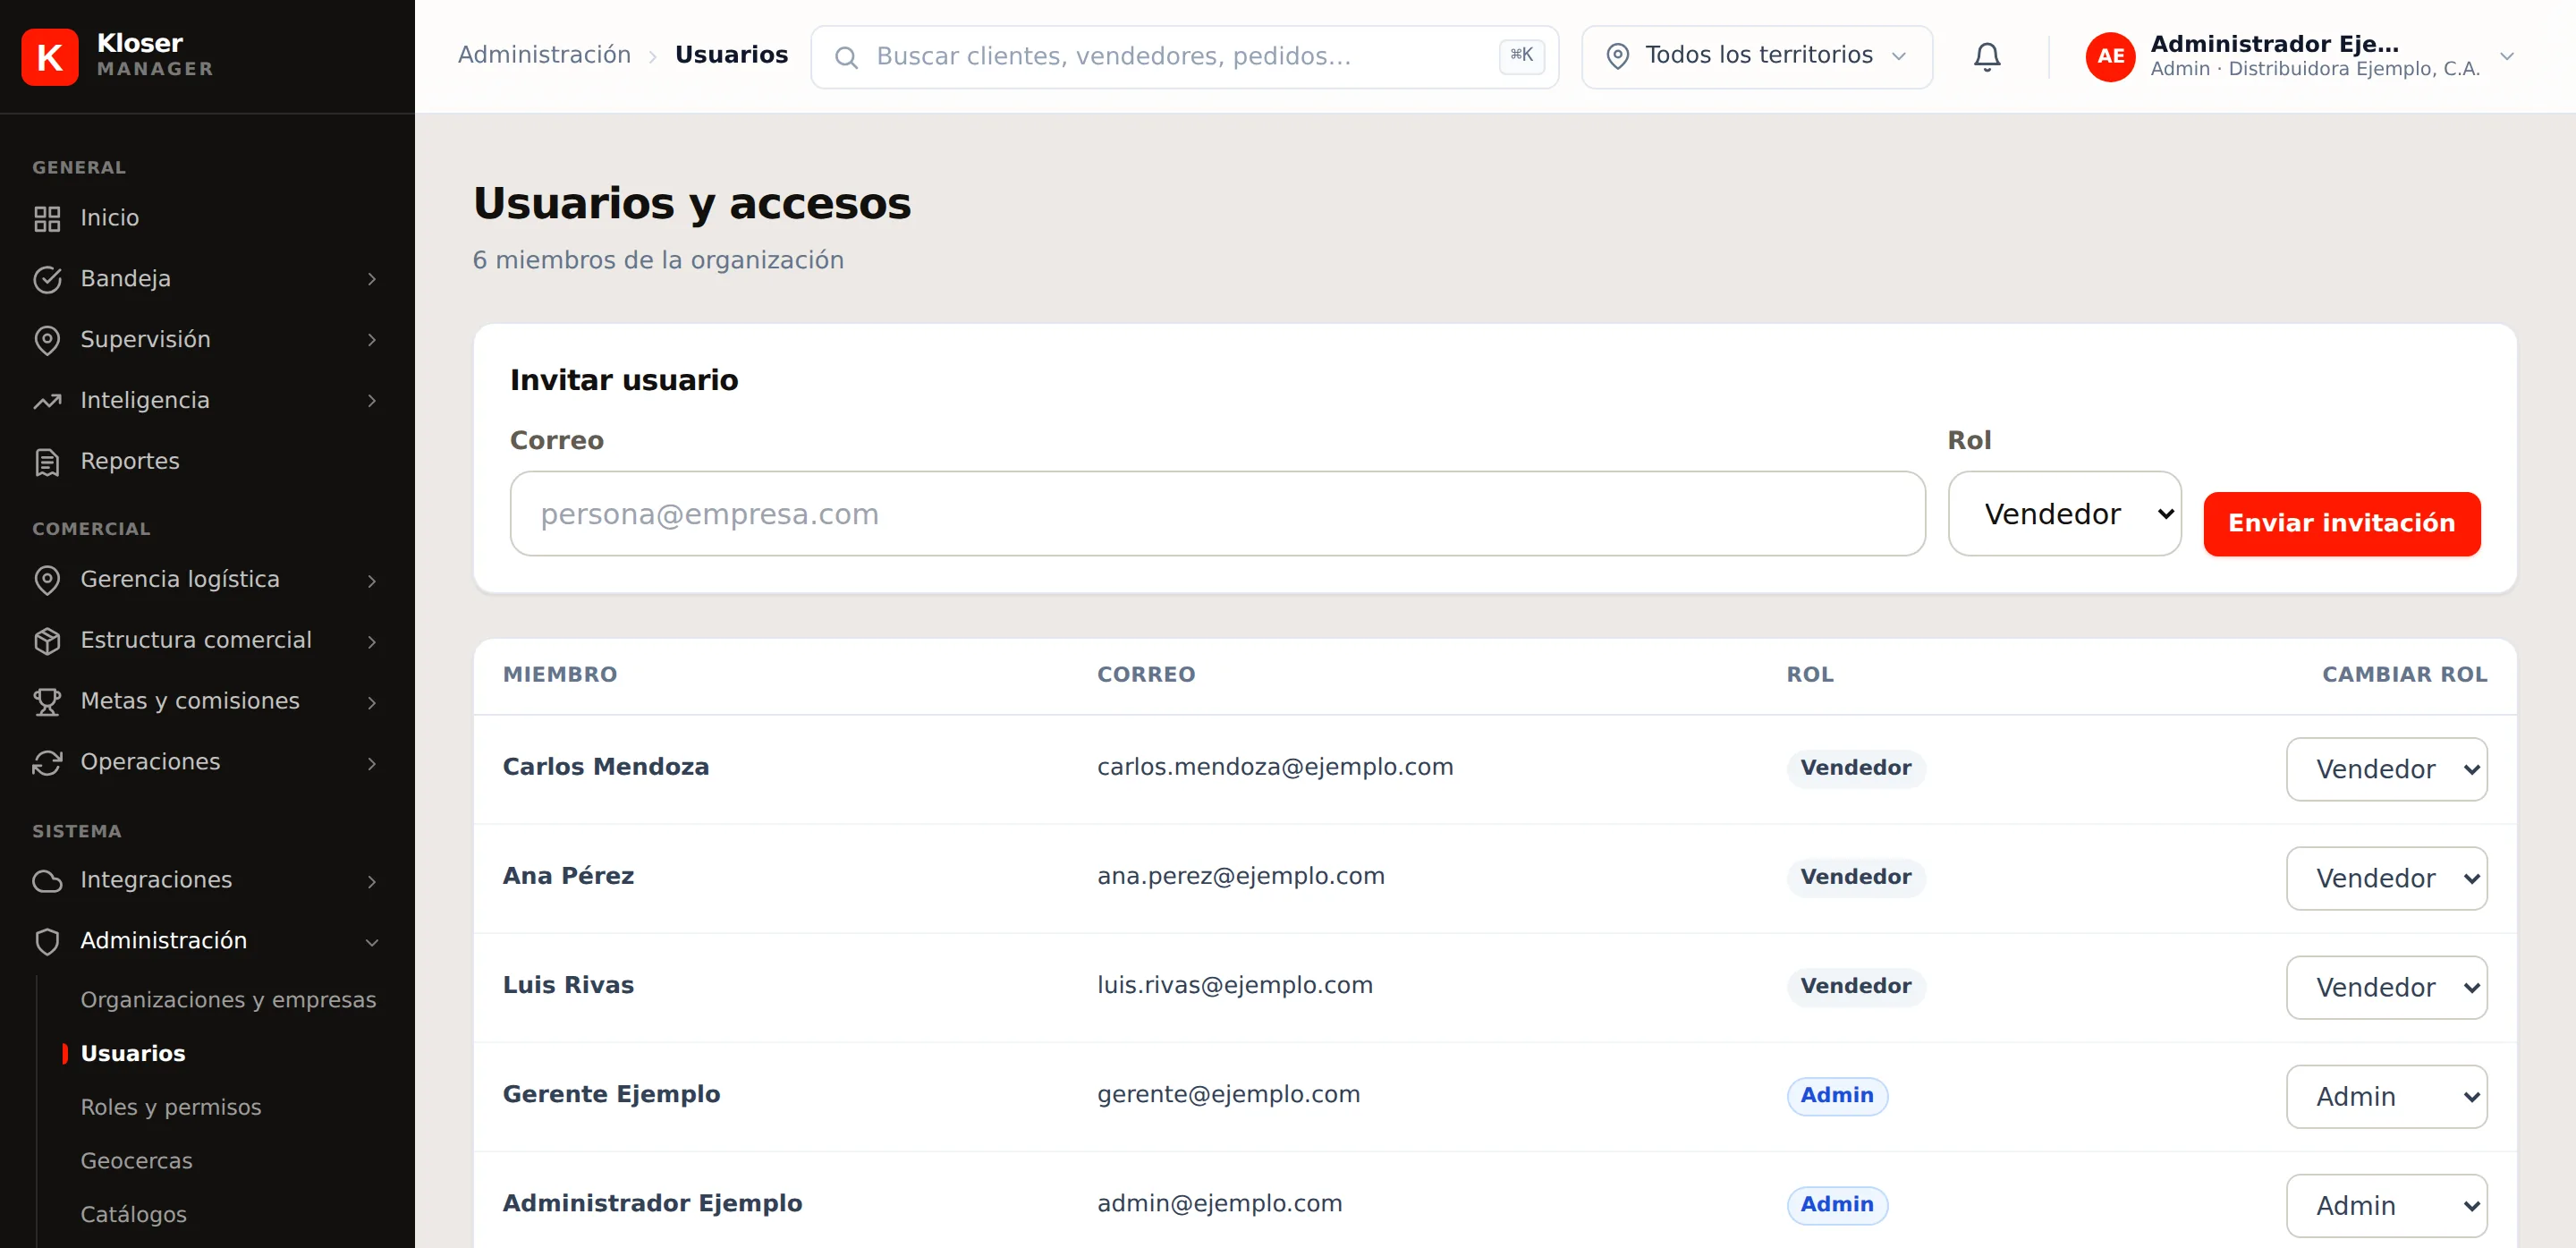This screenshot has height=1248, width=2576.
Task: Change role dropdown for Carlos Mendoza
Action: pos(2386,769)
